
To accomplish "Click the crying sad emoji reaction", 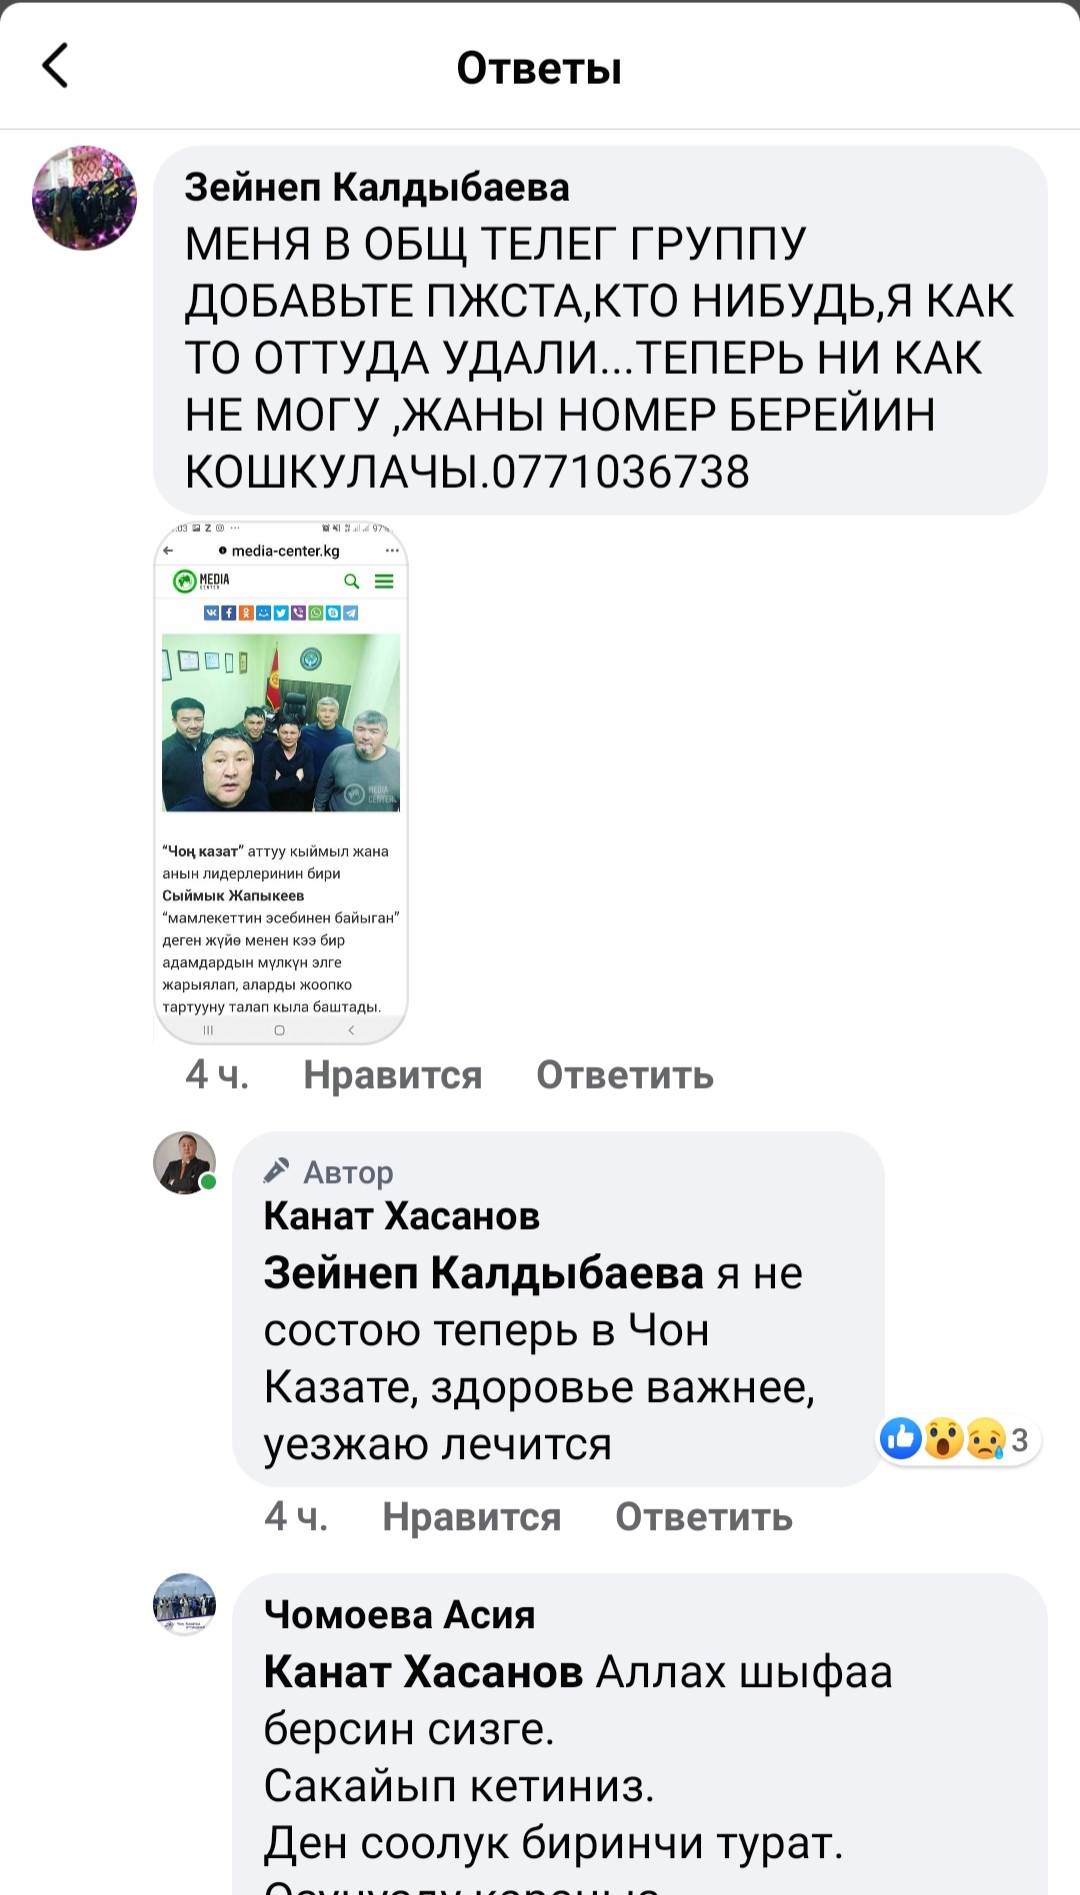I will coord(986,1439).
